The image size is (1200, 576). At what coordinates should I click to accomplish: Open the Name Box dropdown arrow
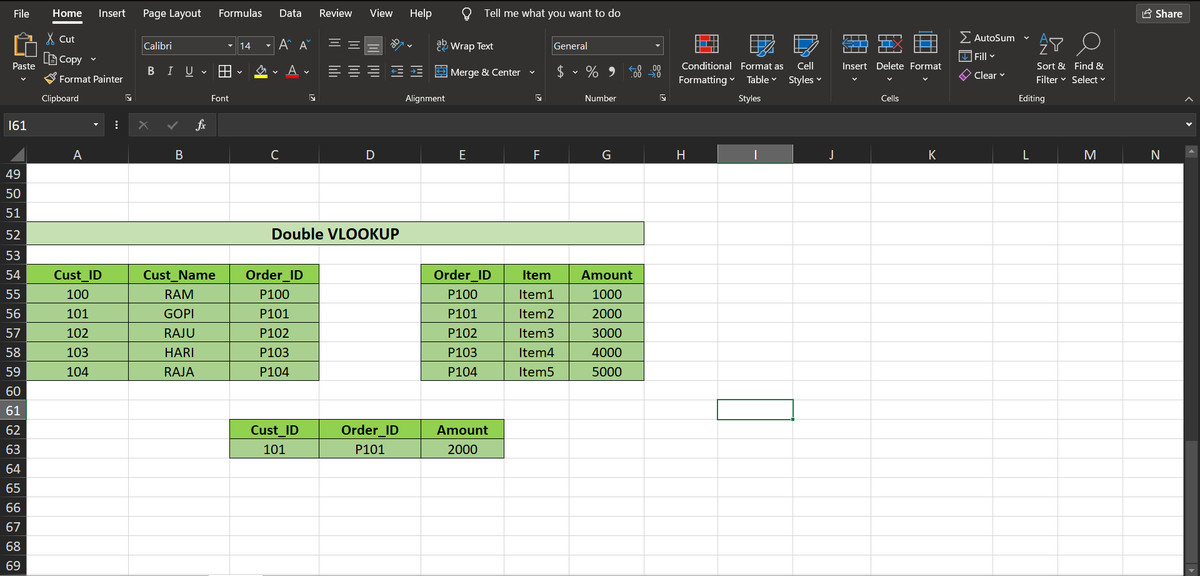96,126
